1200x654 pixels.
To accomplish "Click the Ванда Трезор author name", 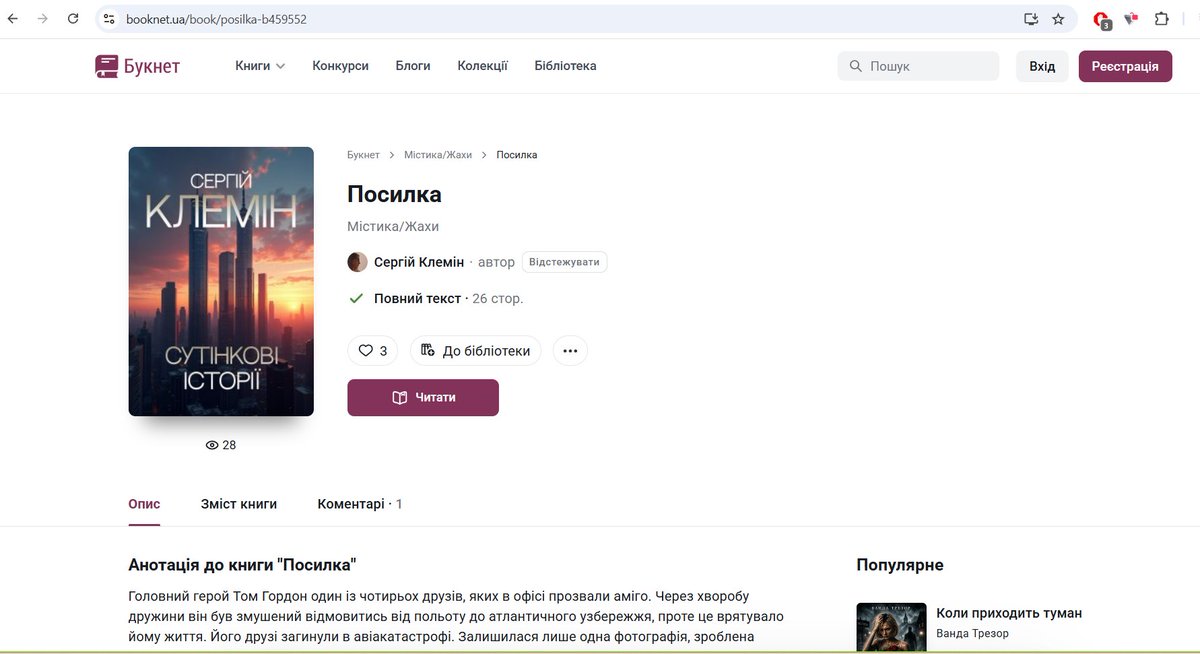I will coord(973,633).
